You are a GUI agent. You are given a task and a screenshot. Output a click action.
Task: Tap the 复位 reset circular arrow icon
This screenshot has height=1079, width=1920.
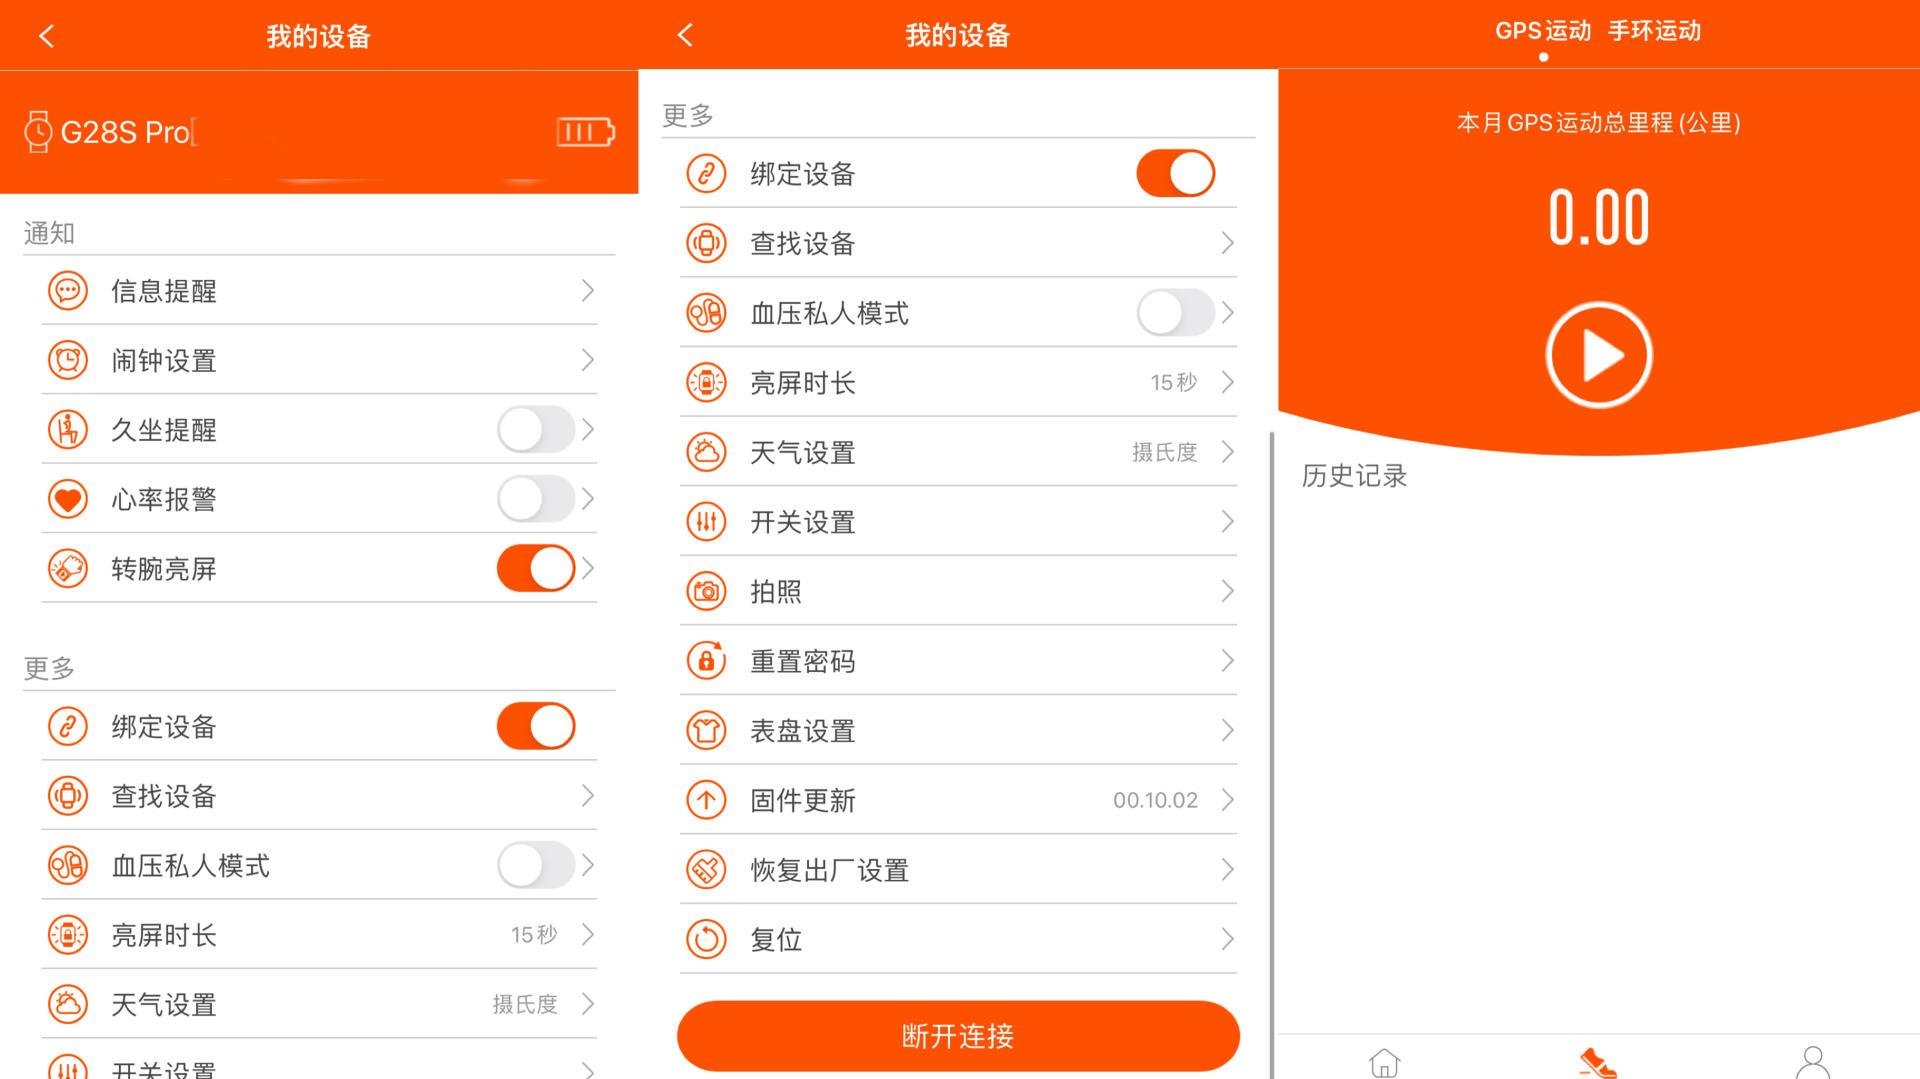pyautogui.click(x=706, y=939)
